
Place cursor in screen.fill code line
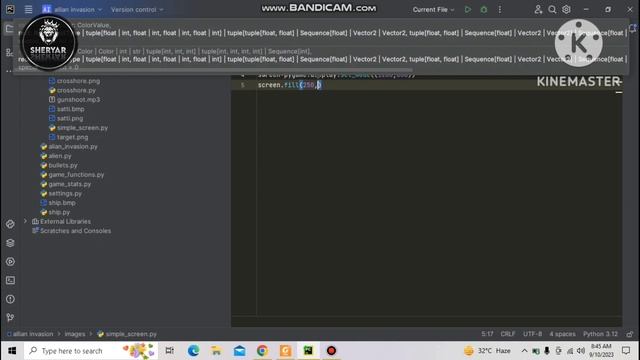[x=289, y=85]
